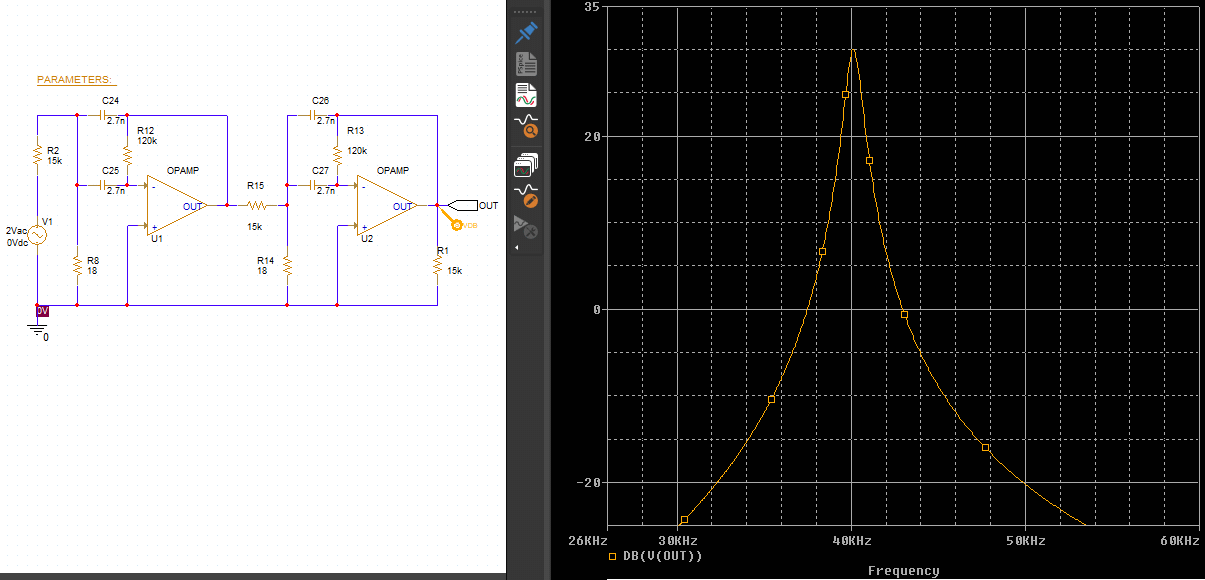This screenshot has width=1205, height=580.
Task: Click the Frequency axis title
Action: 903,571
